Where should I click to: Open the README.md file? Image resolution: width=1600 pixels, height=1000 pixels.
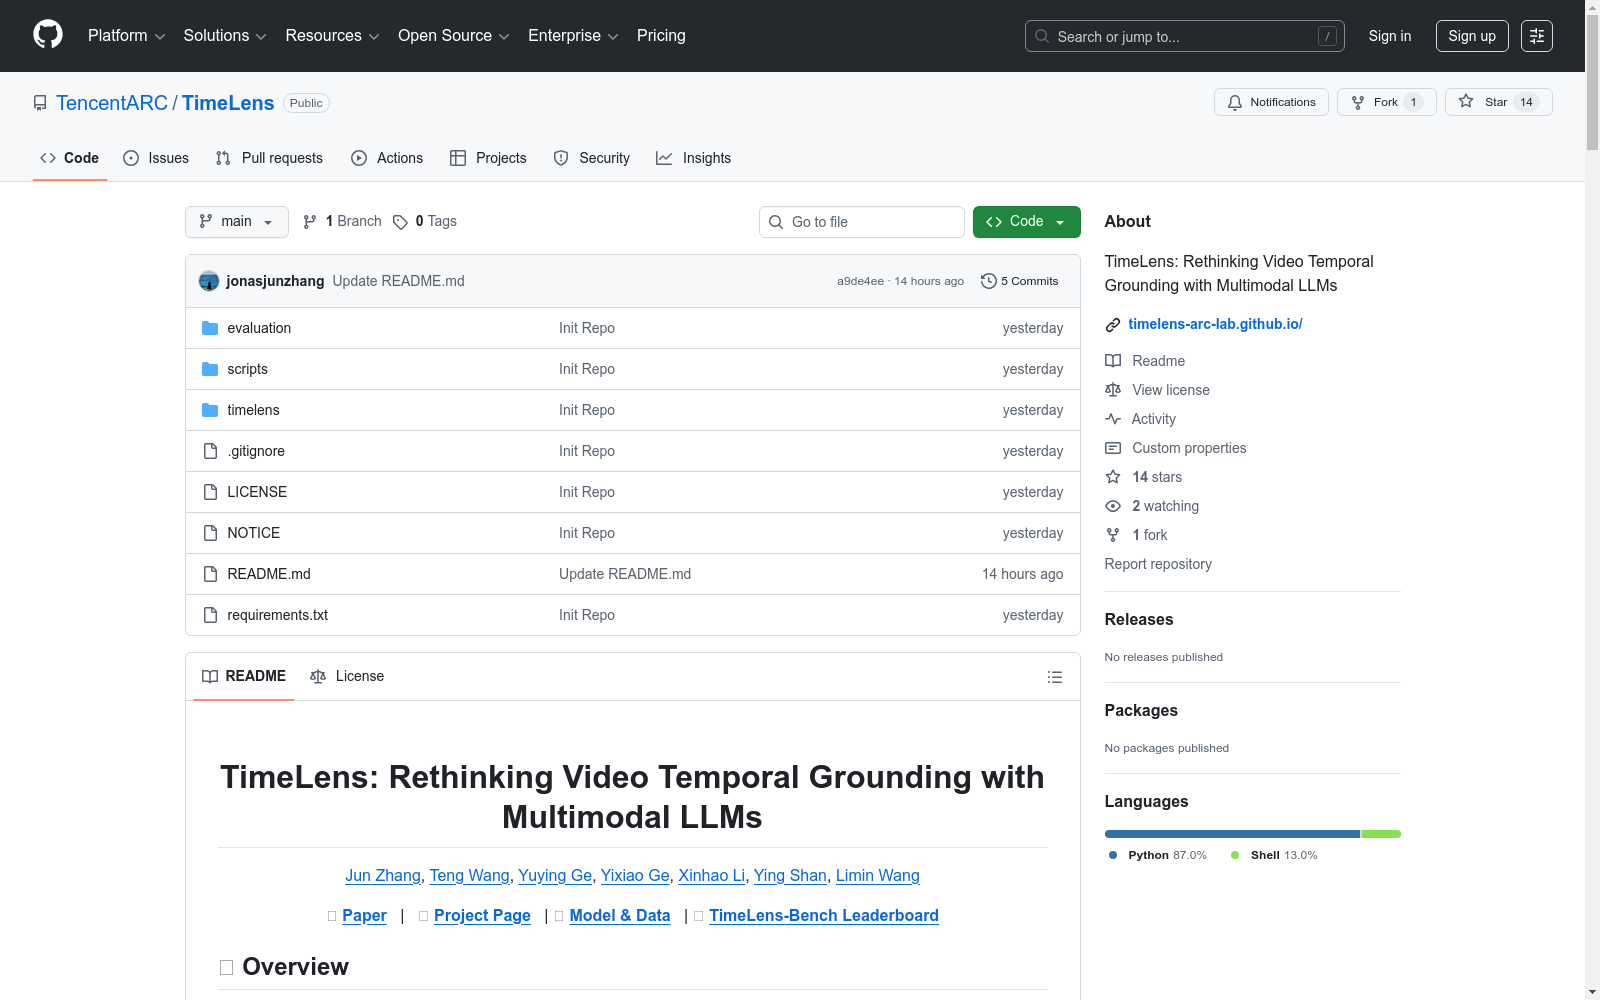(x=269, y=574)
